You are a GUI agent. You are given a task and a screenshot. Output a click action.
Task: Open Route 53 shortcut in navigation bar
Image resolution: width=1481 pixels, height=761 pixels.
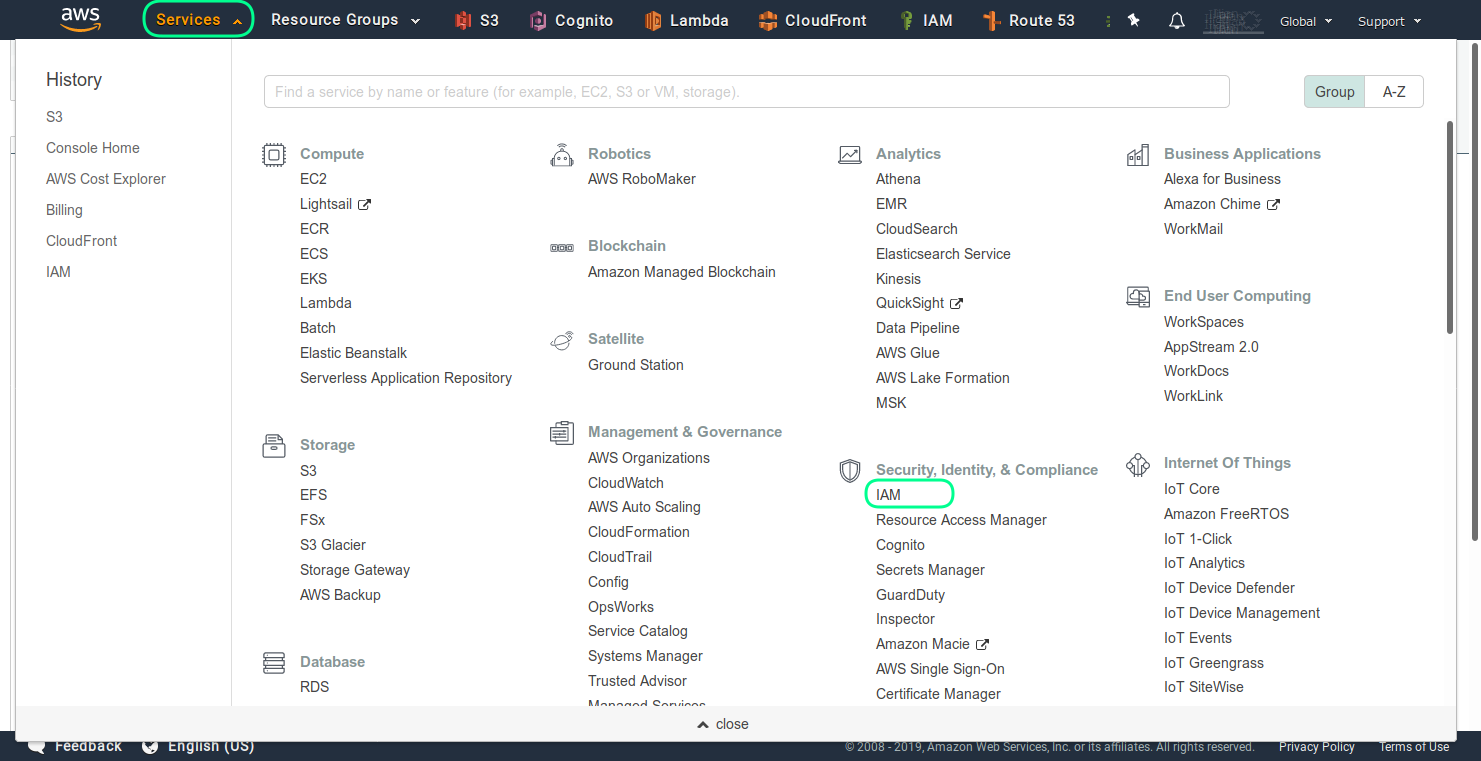coord(1029,20)
